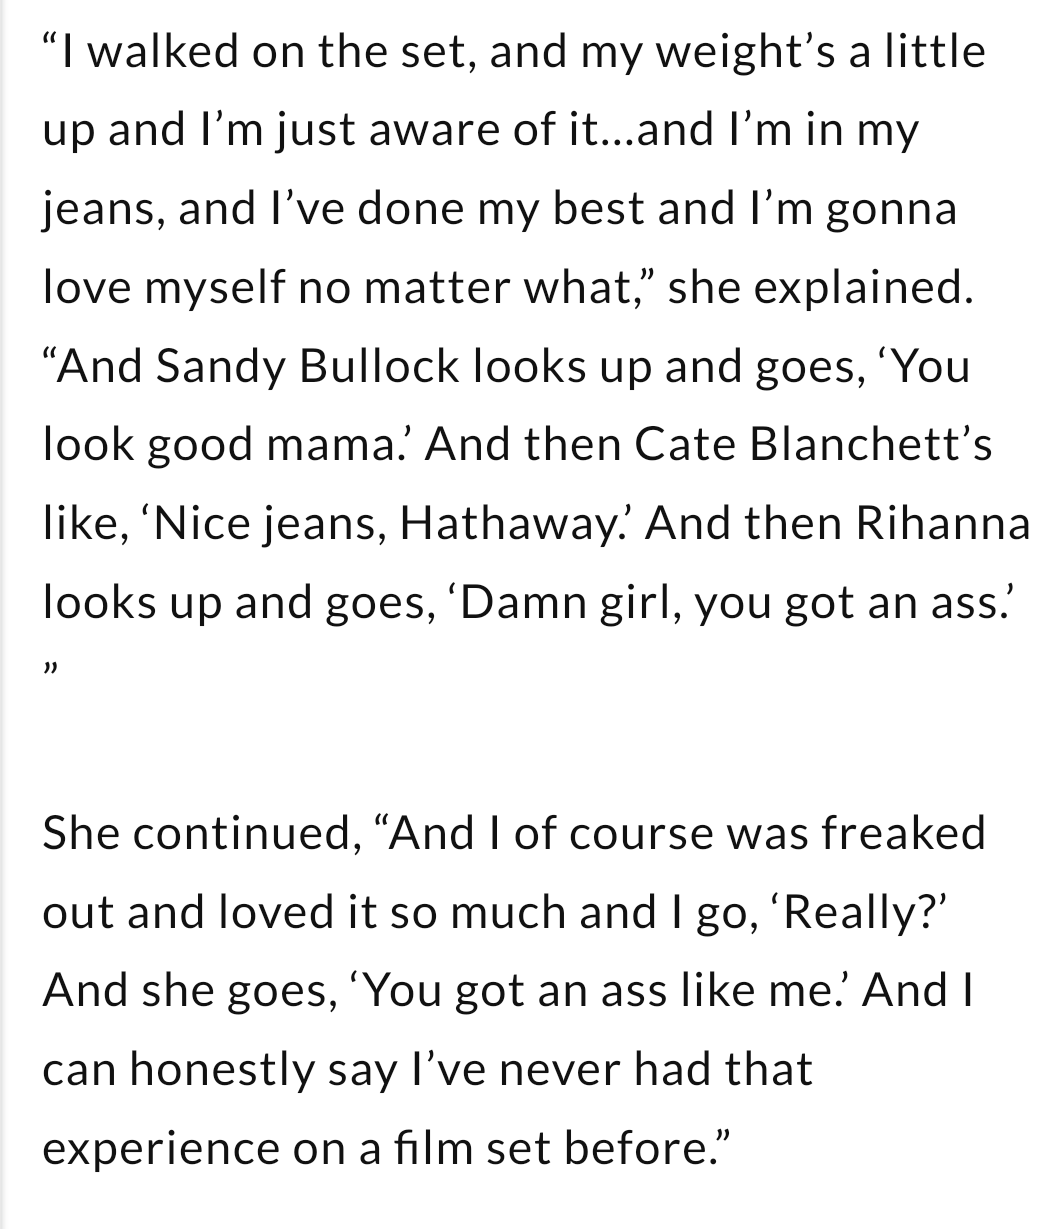Click the words "she explained"
This screenshot has width=1058, height=1229.
[818, 288]
